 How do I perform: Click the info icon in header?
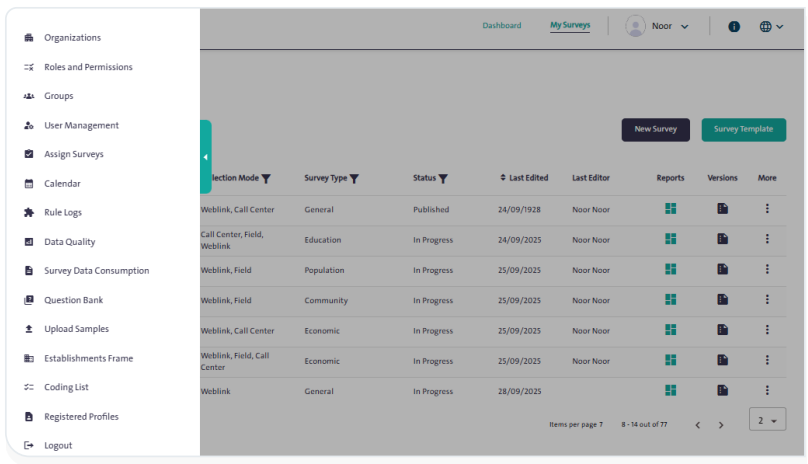(x=734, y=26)
